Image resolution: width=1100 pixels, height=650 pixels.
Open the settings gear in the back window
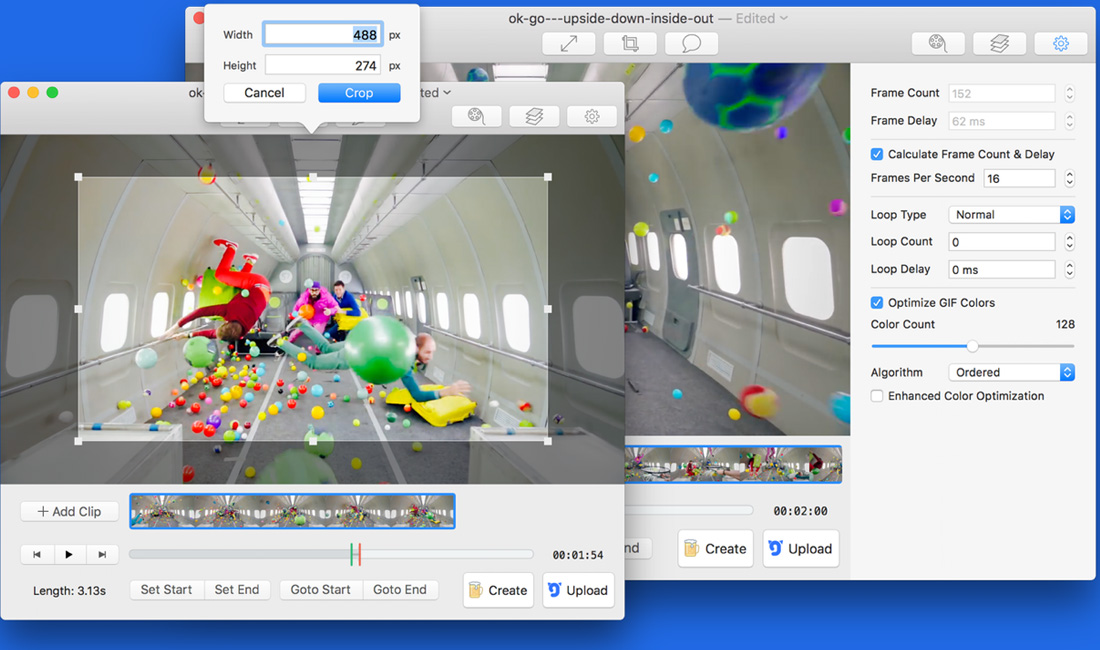tap(1061, 44)
